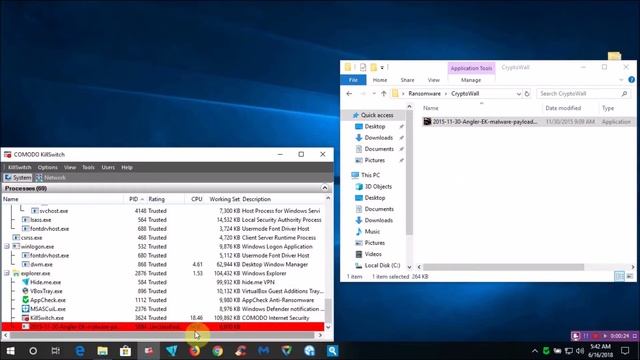Select the dwm.exe process row
This screenshot has width=640, height=360.
pyautogui.click(x=163, y=264)
